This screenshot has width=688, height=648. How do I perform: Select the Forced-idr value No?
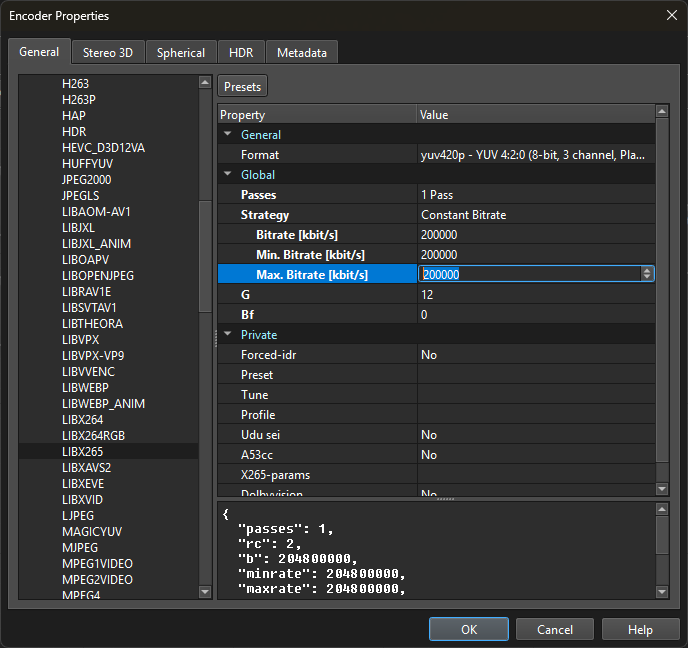pyautogui.click(x=429, y=355)
